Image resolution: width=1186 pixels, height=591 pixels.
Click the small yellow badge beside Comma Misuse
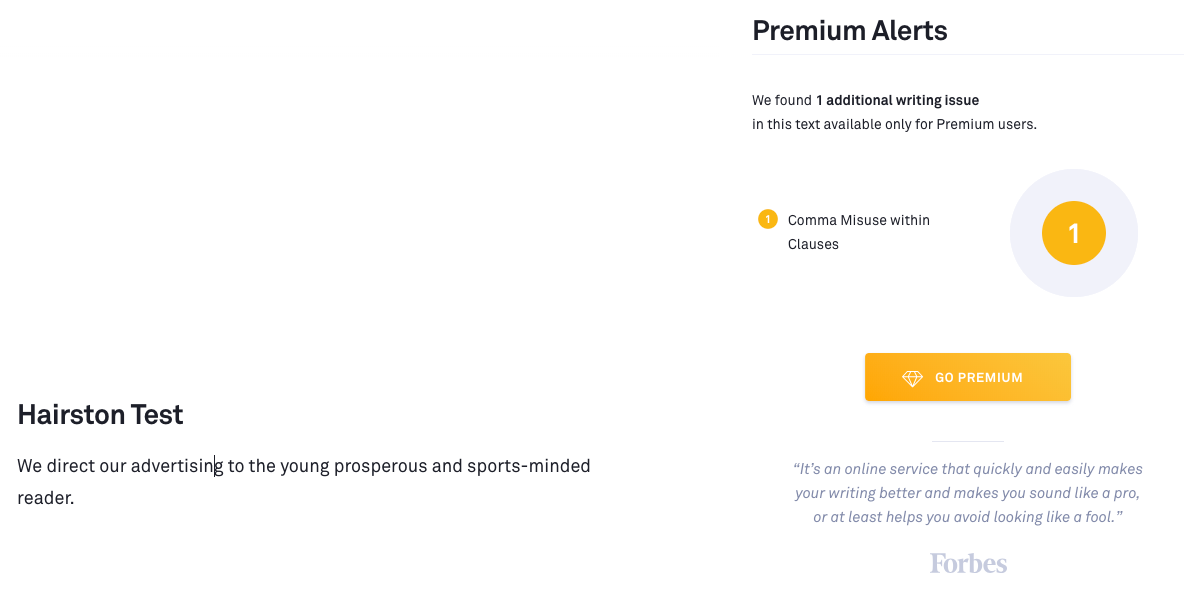click(x=768, y=219)
